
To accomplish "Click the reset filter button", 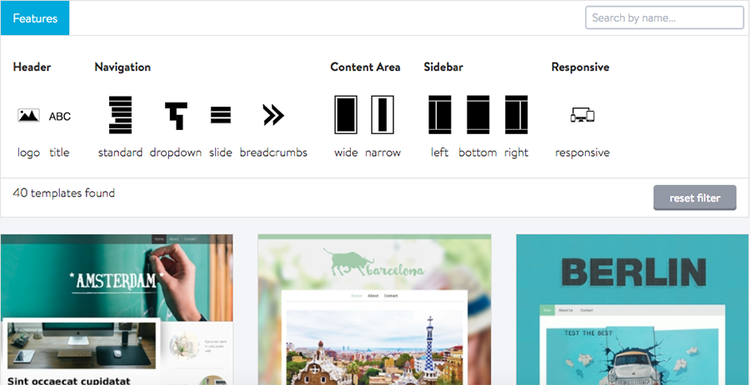I will [695, 198].
